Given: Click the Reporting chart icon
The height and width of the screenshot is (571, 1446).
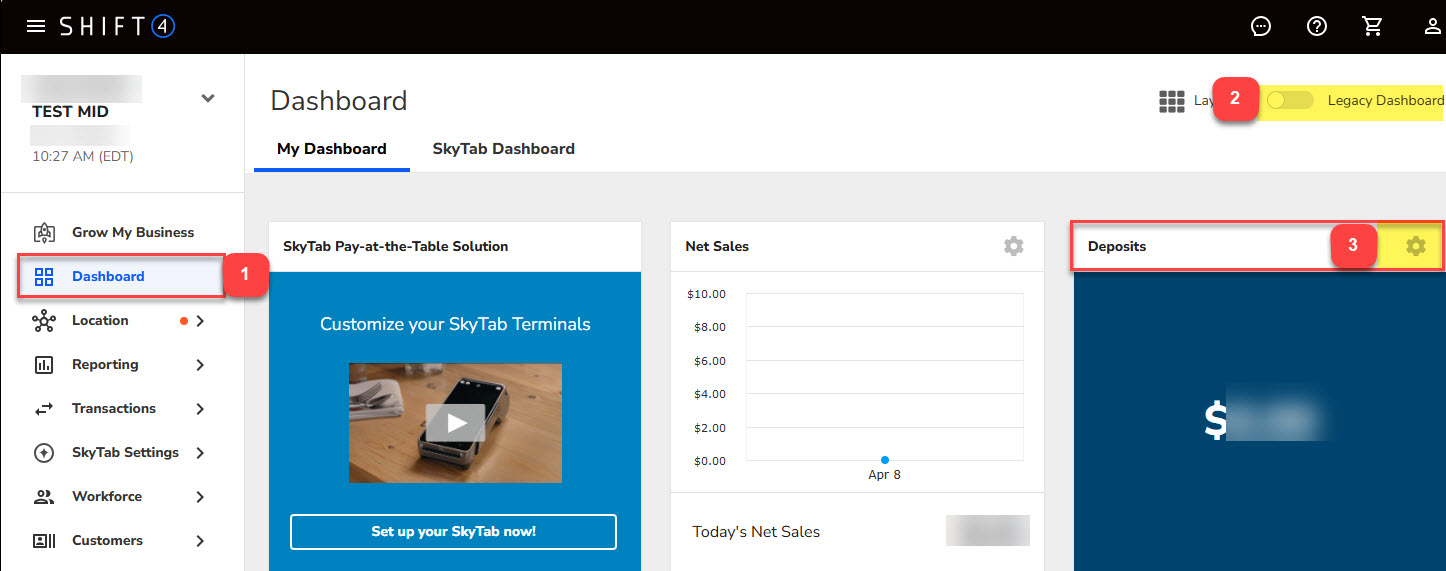Looking at the screenshot, I should 44,364.
